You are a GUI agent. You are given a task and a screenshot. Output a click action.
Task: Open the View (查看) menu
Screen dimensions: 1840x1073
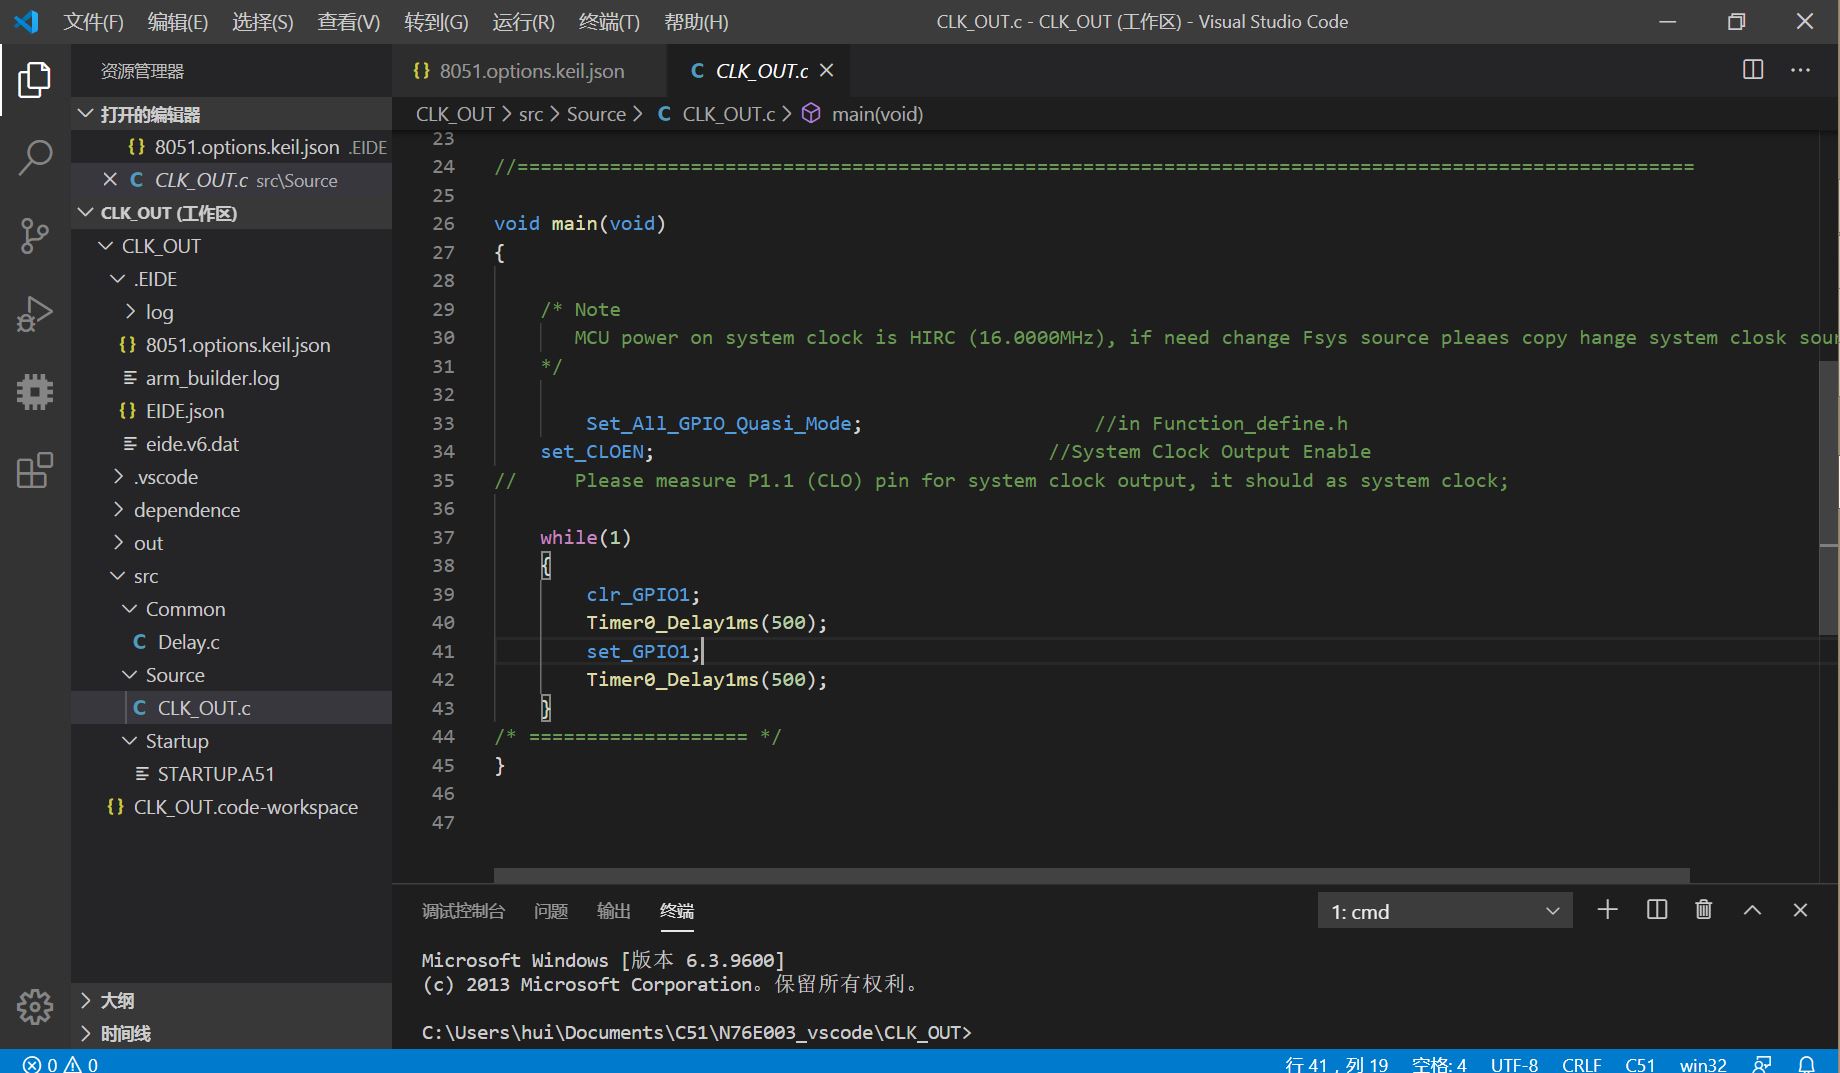348,21
